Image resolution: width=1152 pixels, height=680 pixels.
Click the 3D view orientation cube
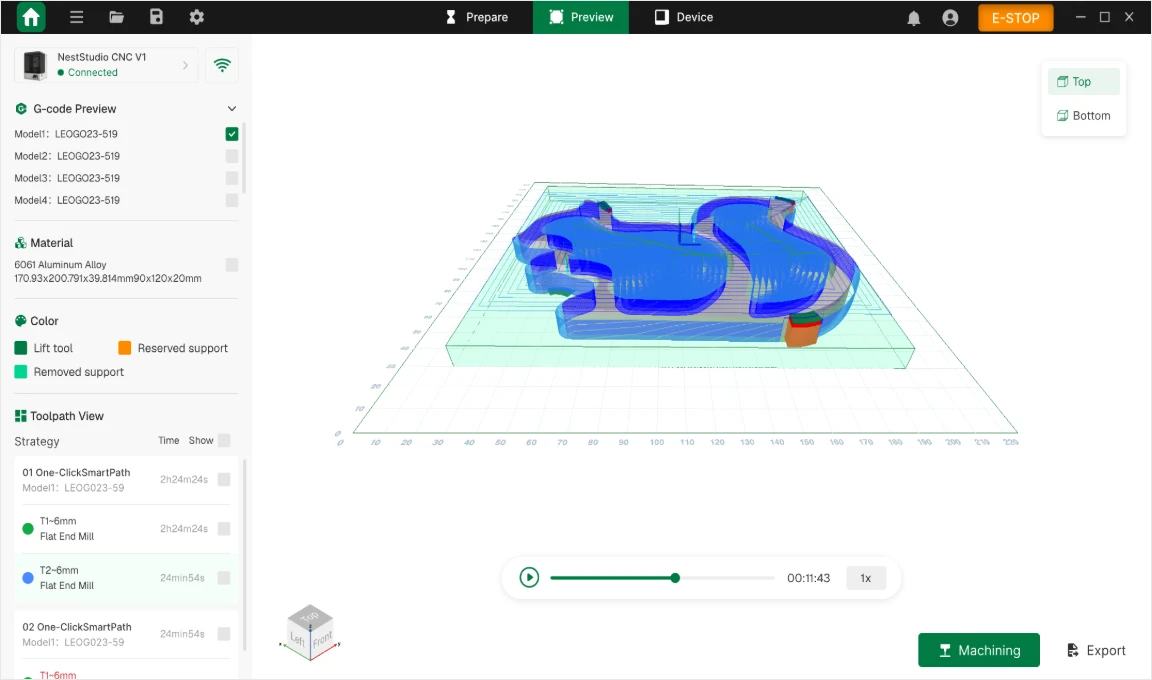pos(310,632)
